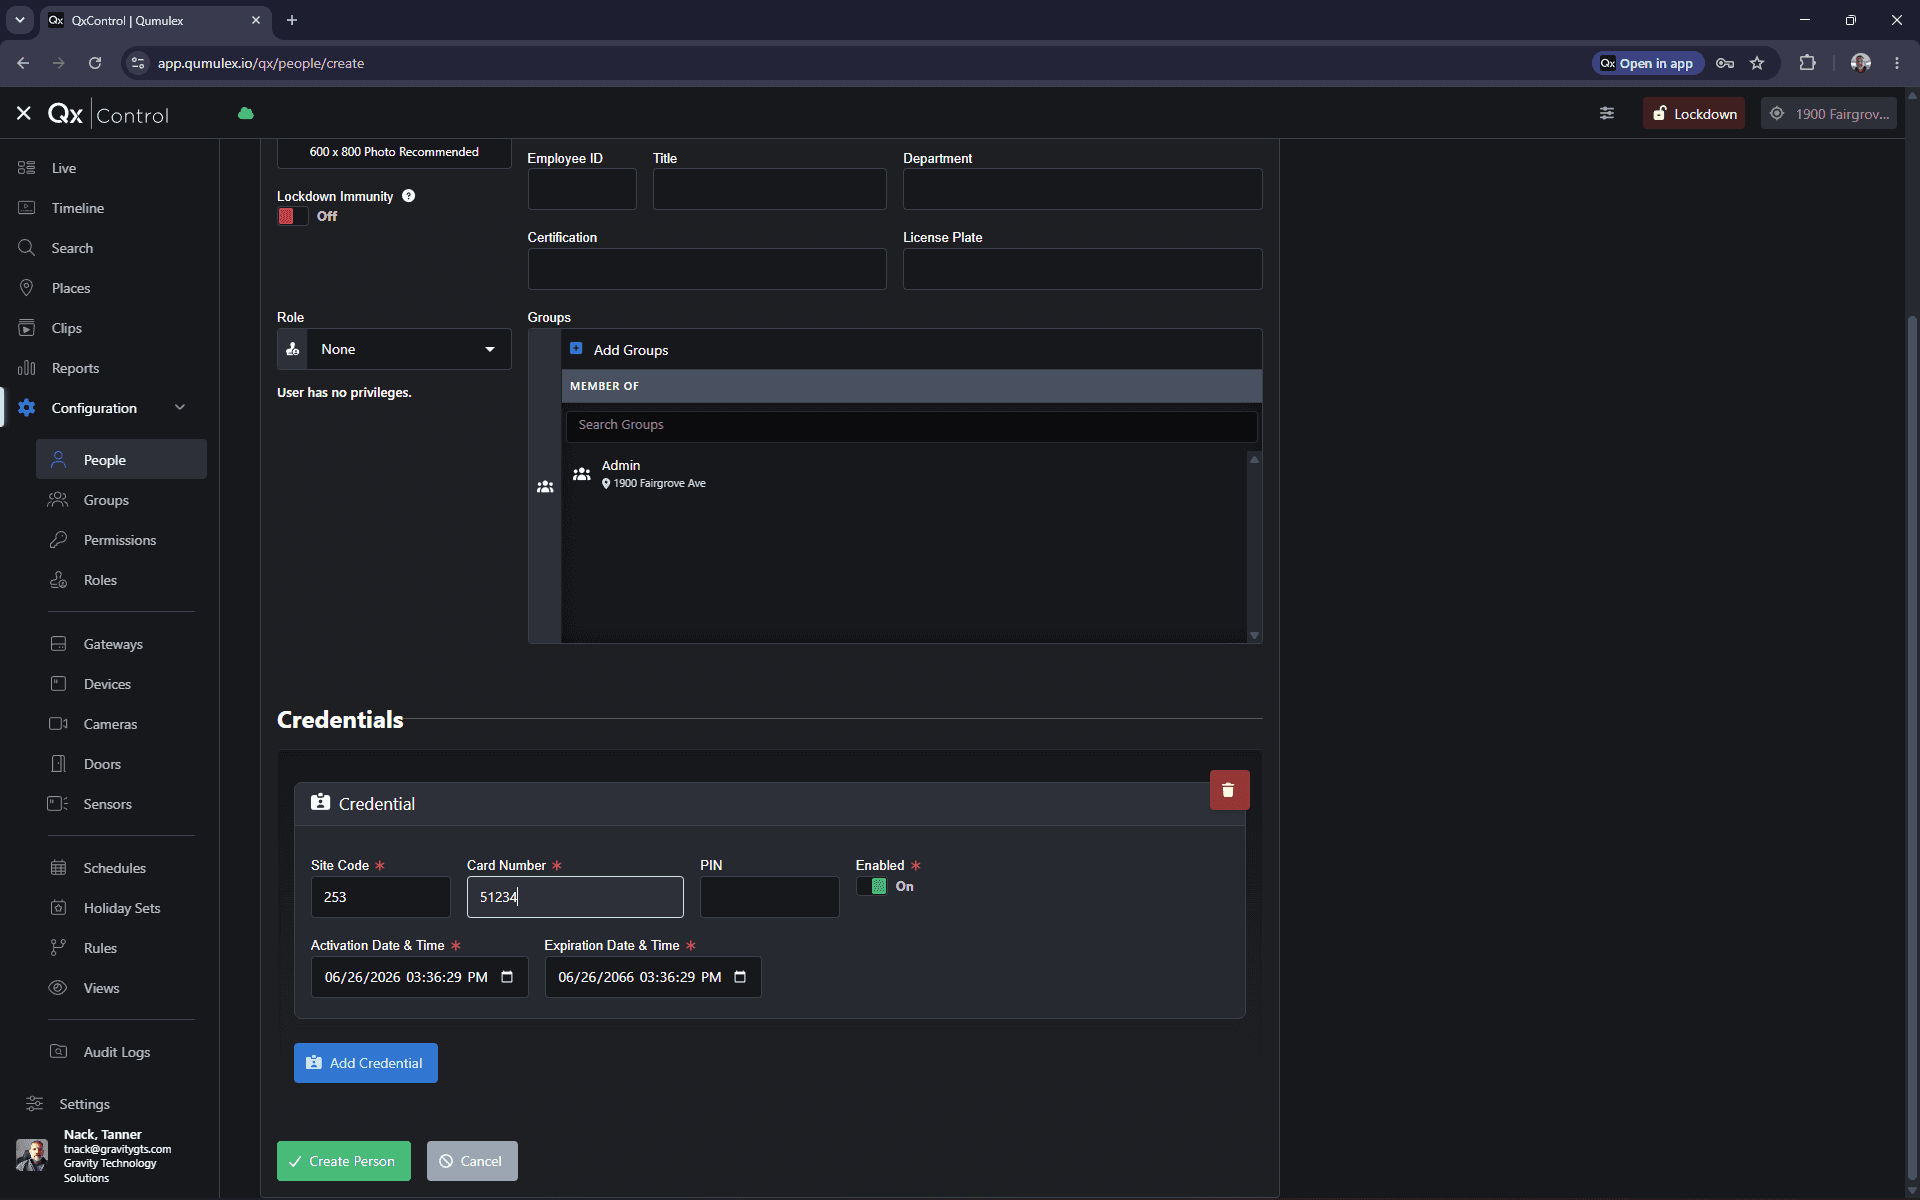Delete the credential with trash icon
The width and height of the screenshot is (1920, 1200).
pos(1229,790)
